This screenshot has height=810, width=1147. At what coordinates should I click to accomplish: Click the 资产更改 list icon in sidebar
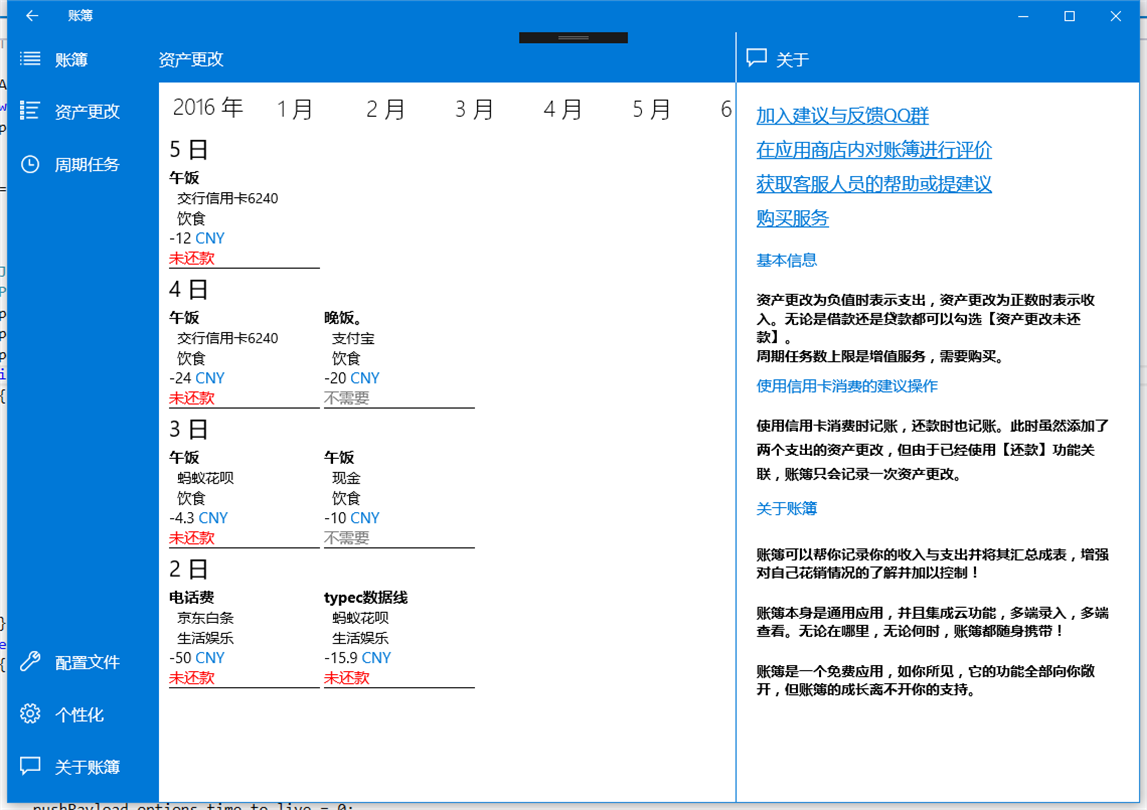tap(30, 110)
